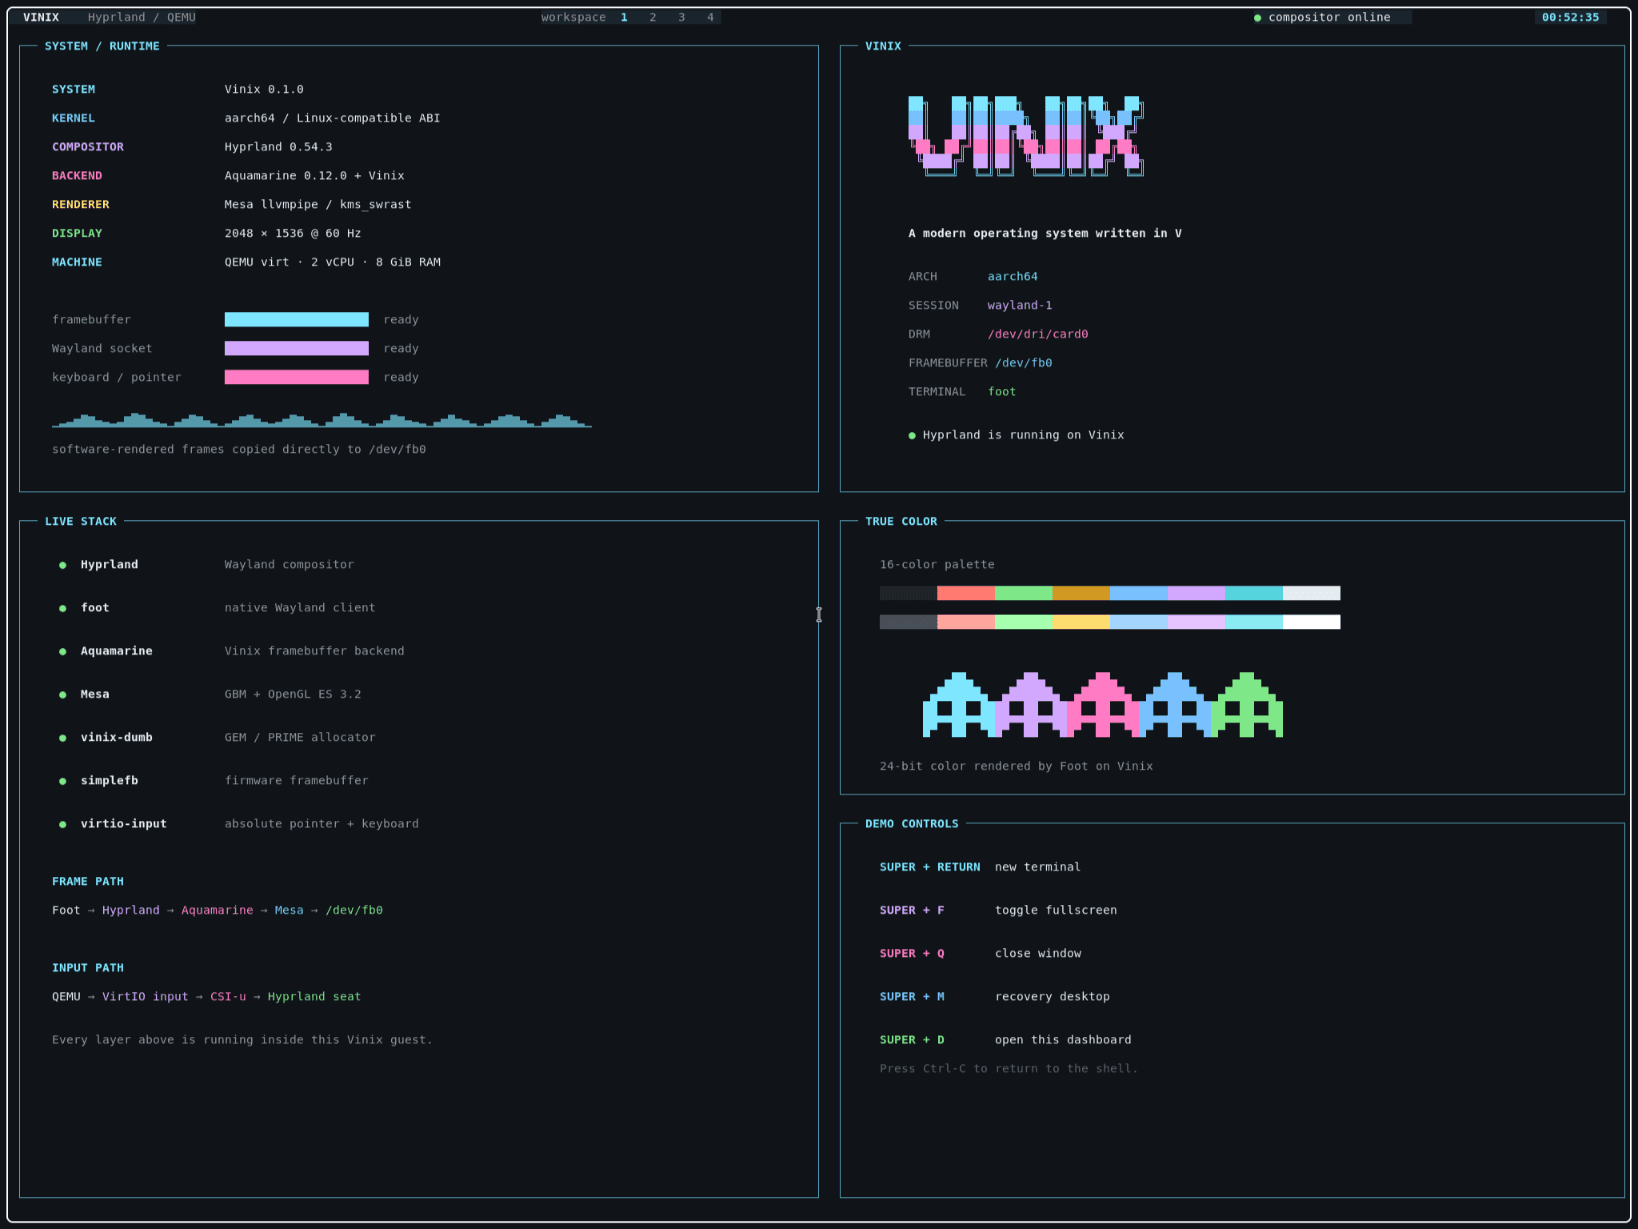Click the VINIX label in top bar
This screenshot has width=1638, height=1229.
pos(41,17)
